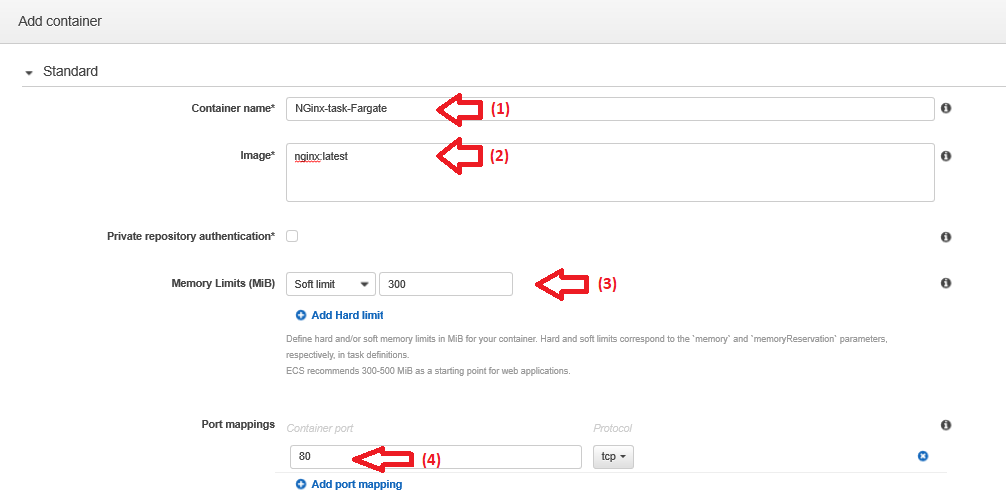Viewport: 1006px width, 501px height.
Task: Click the memory limit value field
Action: (x=445, y=284)
